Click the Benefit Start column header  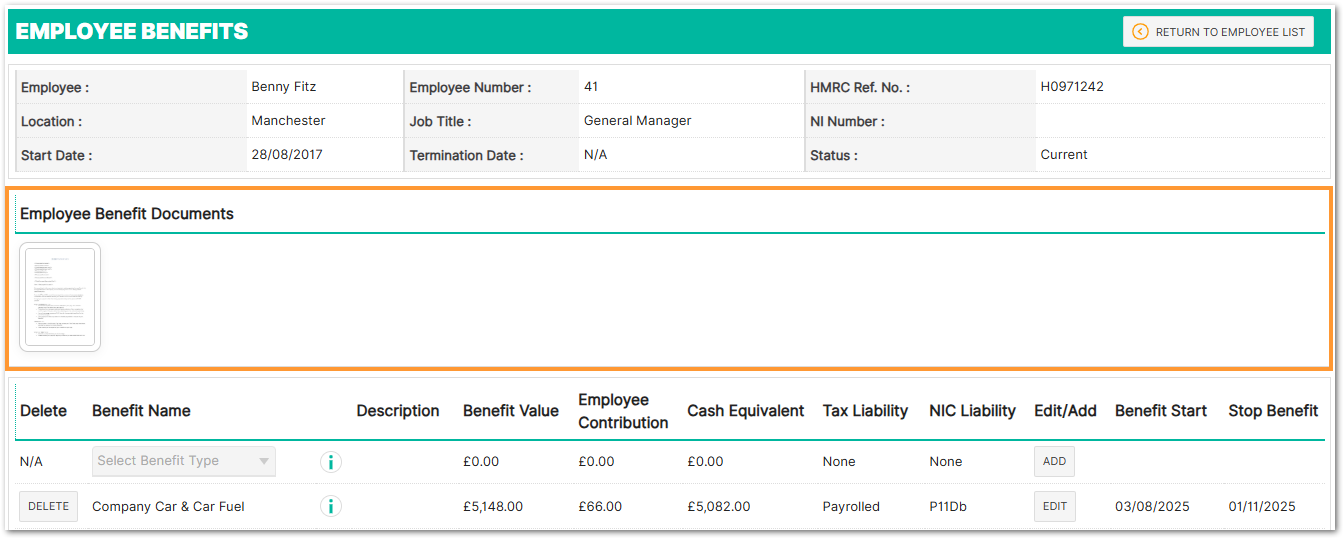coord(1160,411)
